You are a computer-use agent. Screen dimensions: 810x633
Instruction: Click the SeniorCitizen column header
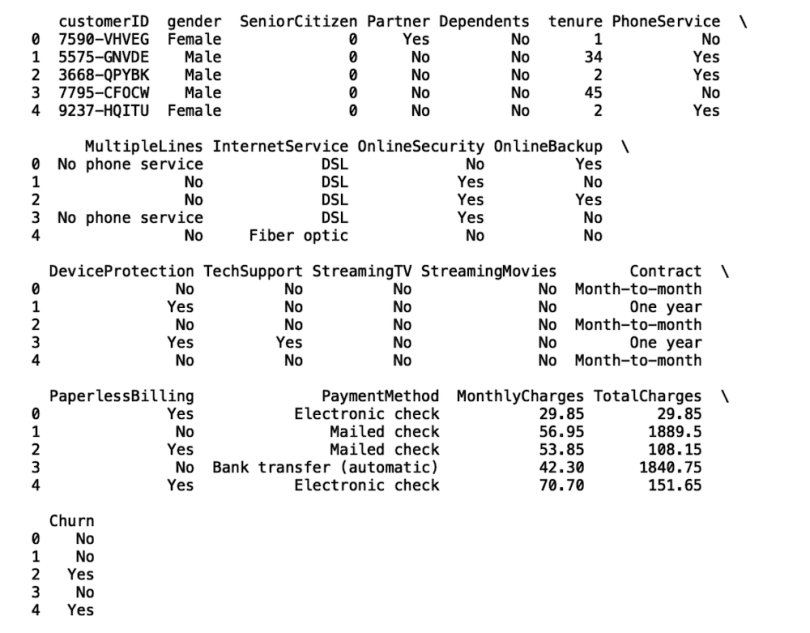tap(305, 21)
